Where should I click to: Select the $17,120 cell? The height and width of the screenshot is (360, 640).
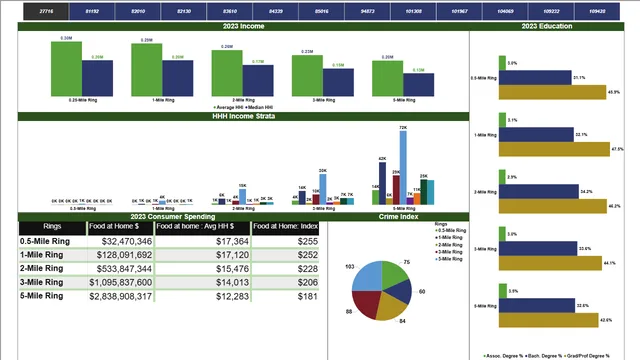pos(202,255)
